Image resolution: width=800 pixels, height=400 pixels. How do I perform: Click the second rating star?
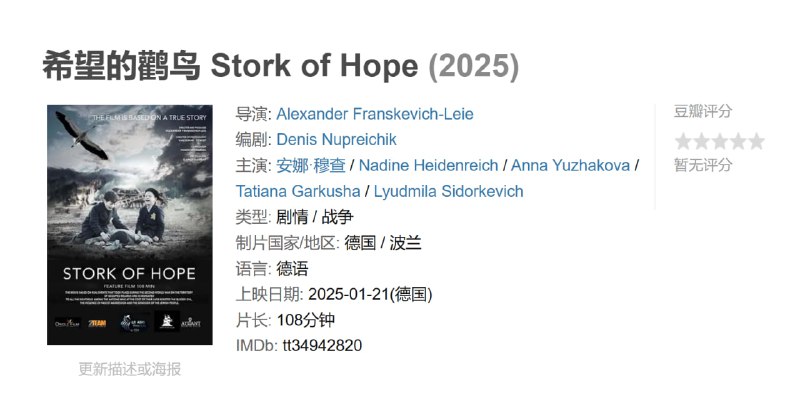[x=701, y=141]
